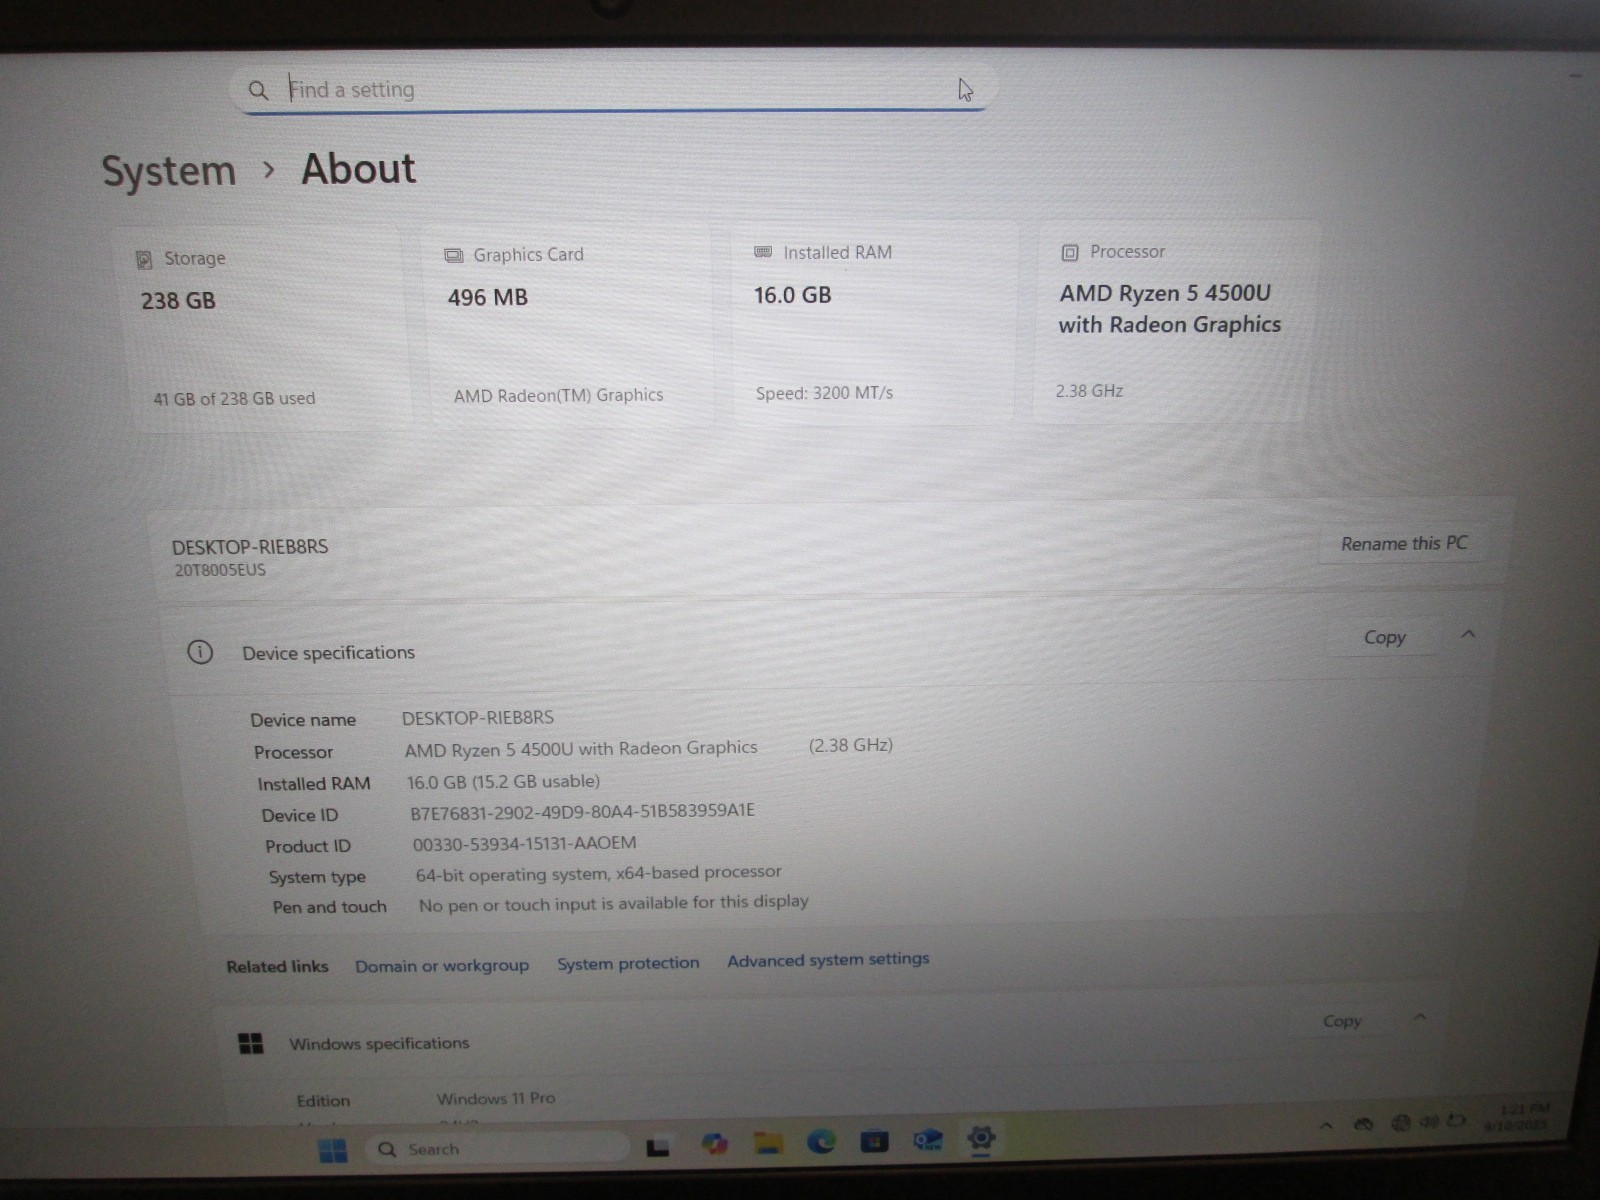1600x1200 pixels.
Task: Open network settings from tray globe icon
Action: pyautogui.click(x=1401, y=1123)
